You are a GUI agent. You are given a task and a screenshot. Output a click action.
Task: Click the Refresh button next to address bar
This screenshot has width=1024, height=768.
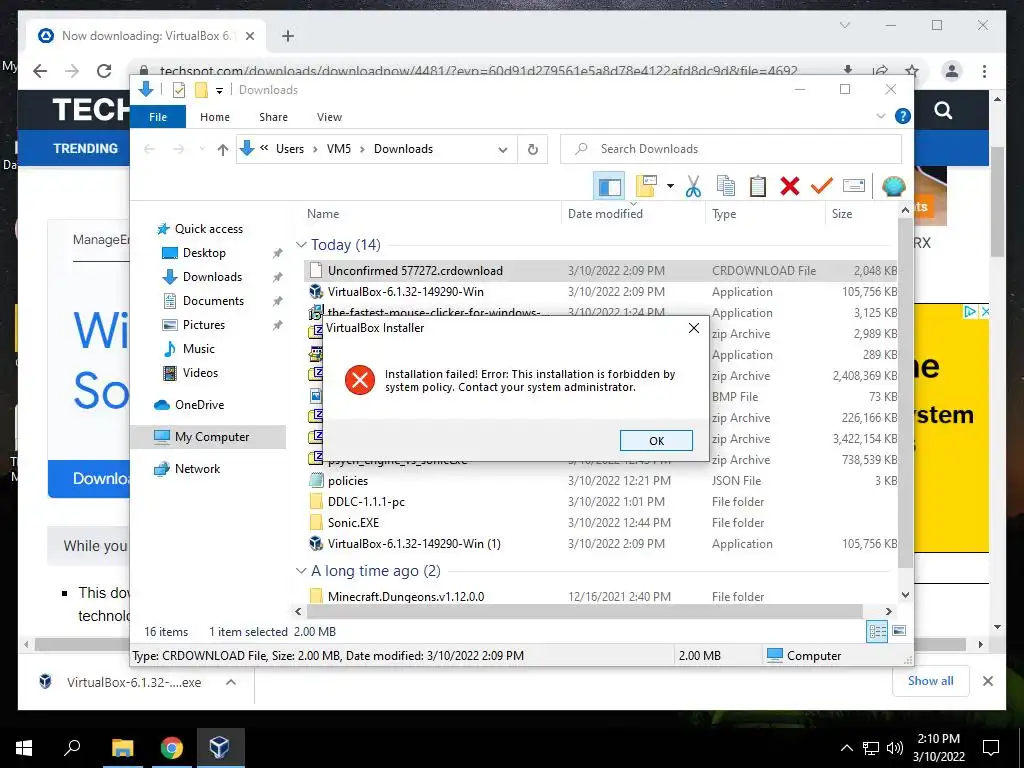533,150
